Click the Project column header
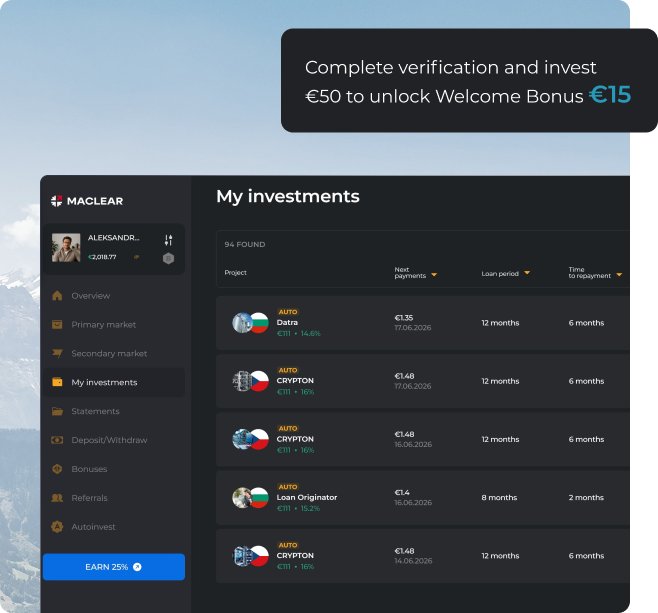This screenshot has height=613, width=658. pyautogui.click(x=235, y=273)
